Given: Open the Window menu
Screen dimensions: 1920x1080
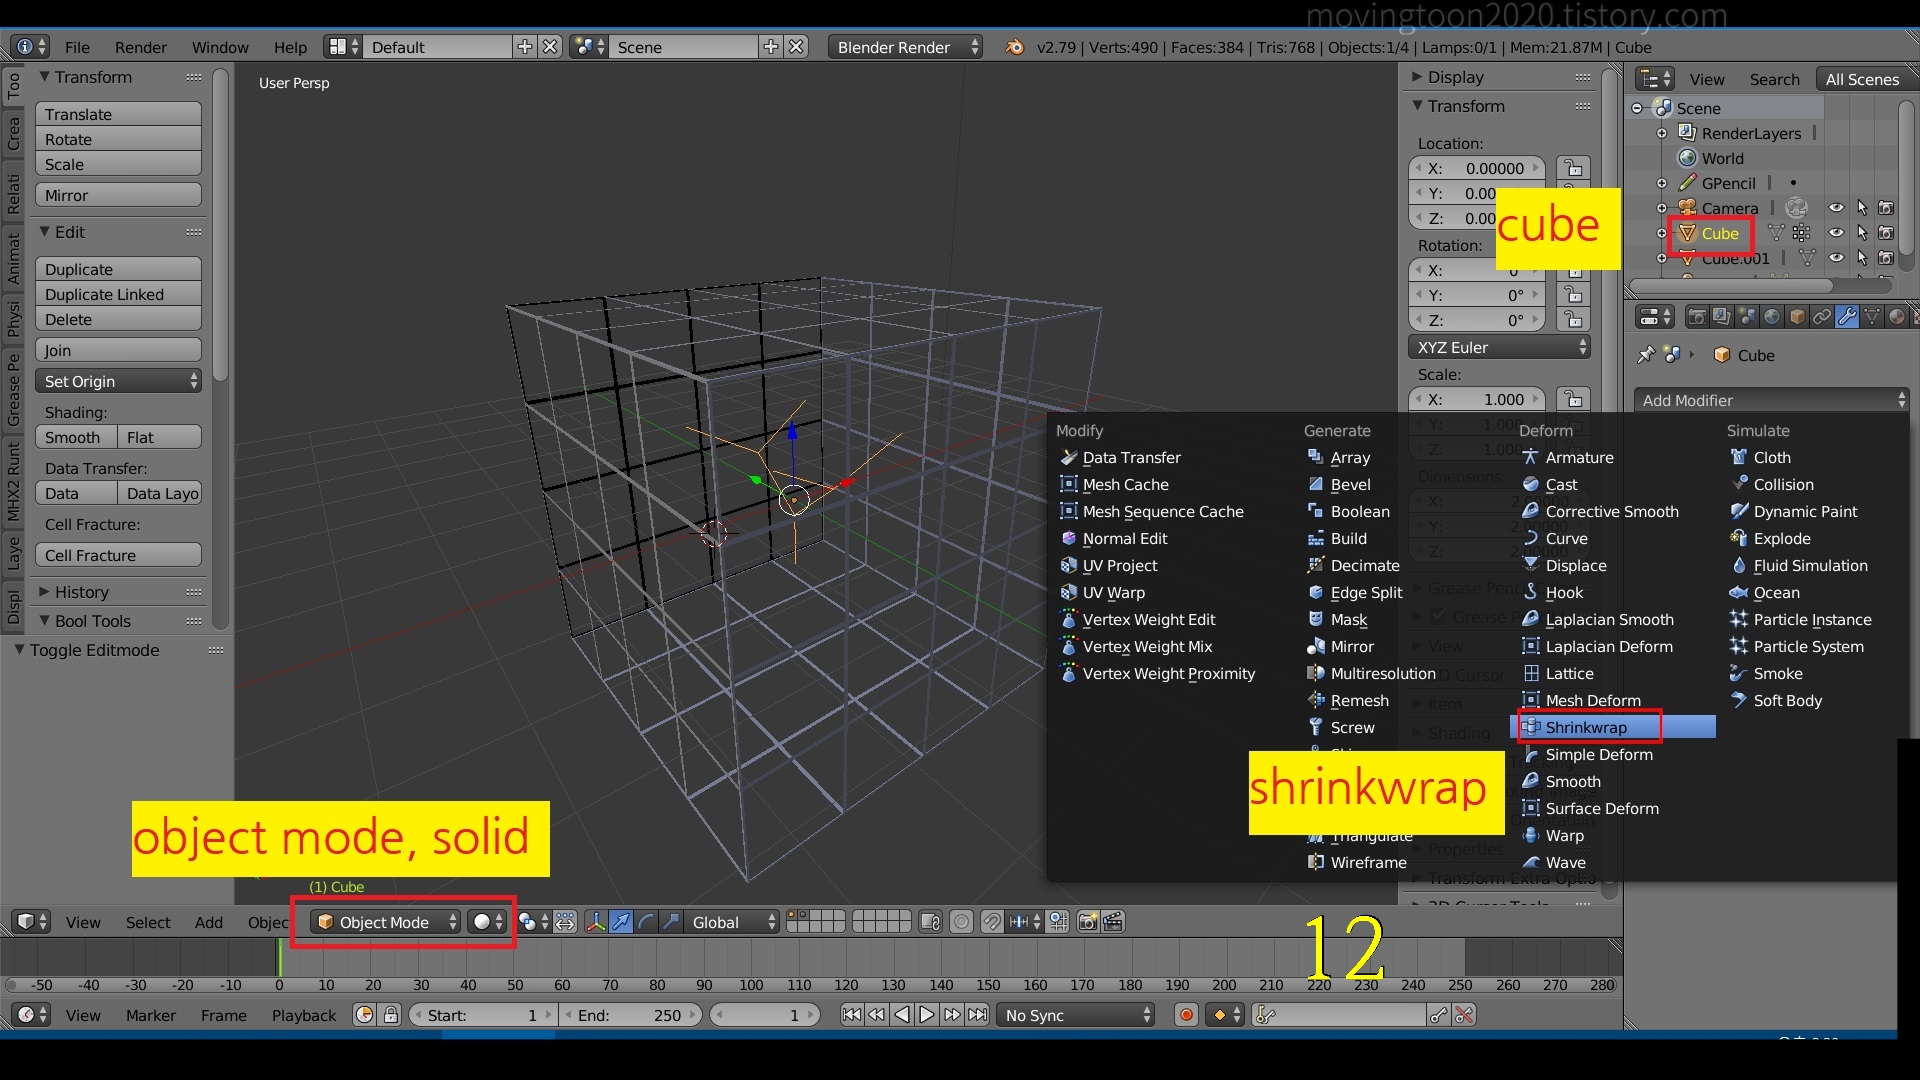Looking at the screenshot, I should [x=220, y=47].
